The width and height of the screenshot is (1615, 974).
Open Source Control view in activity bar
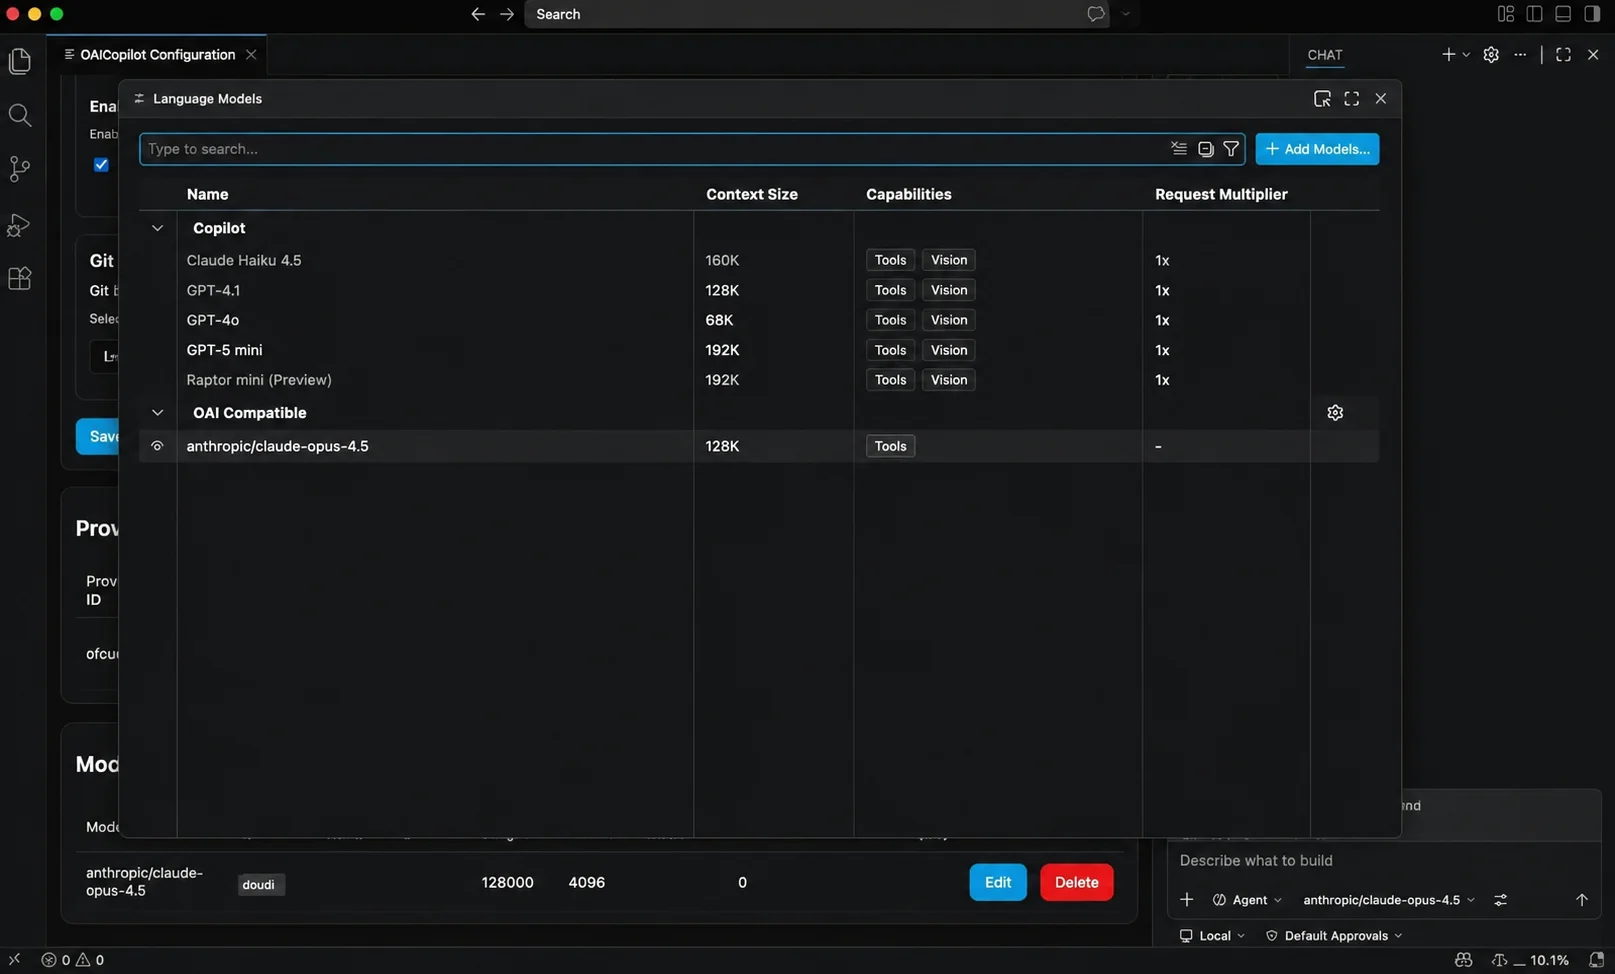tap(20, 169)
